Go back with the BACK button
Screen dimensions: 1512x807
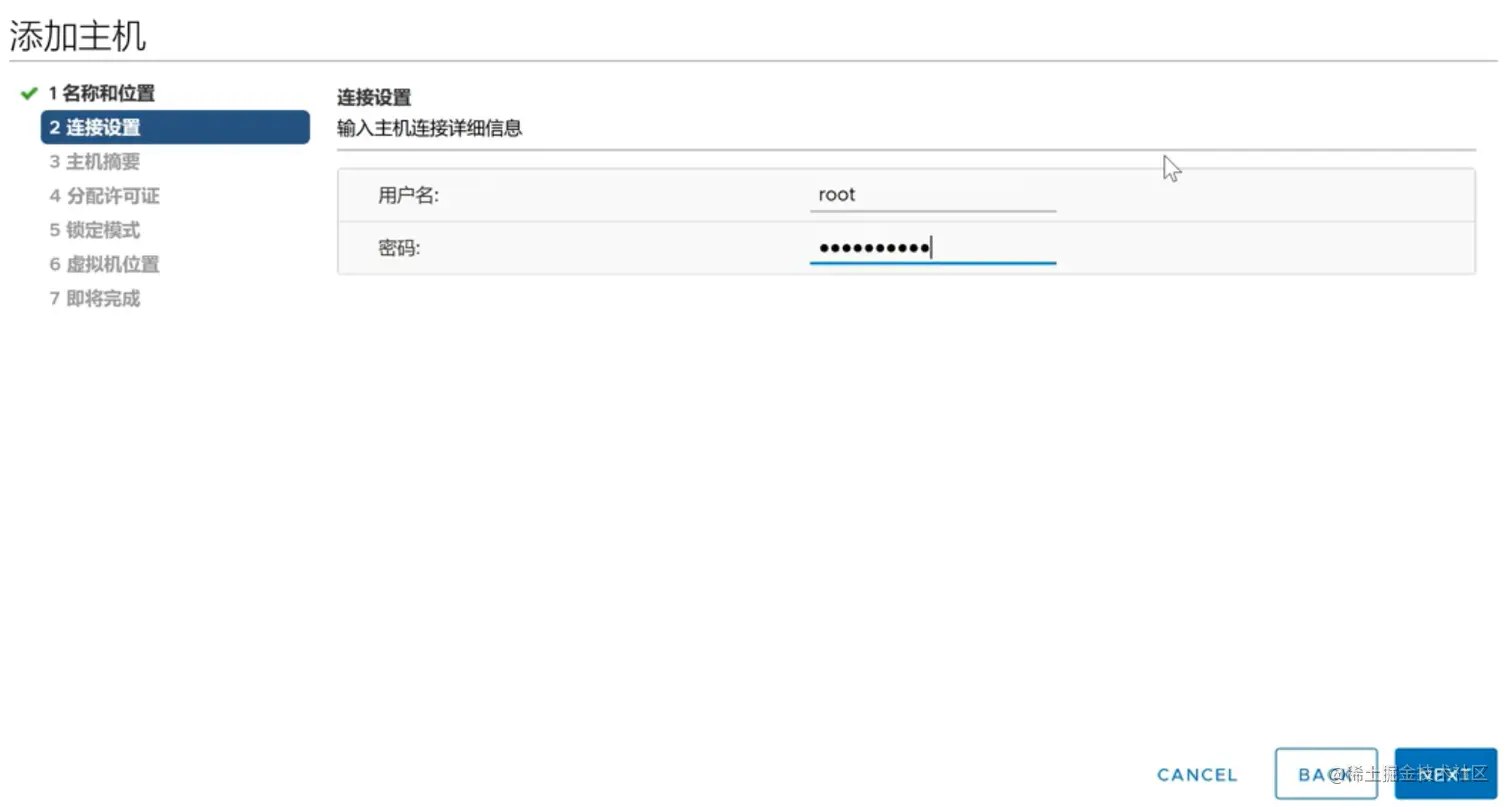point(1326,774)
